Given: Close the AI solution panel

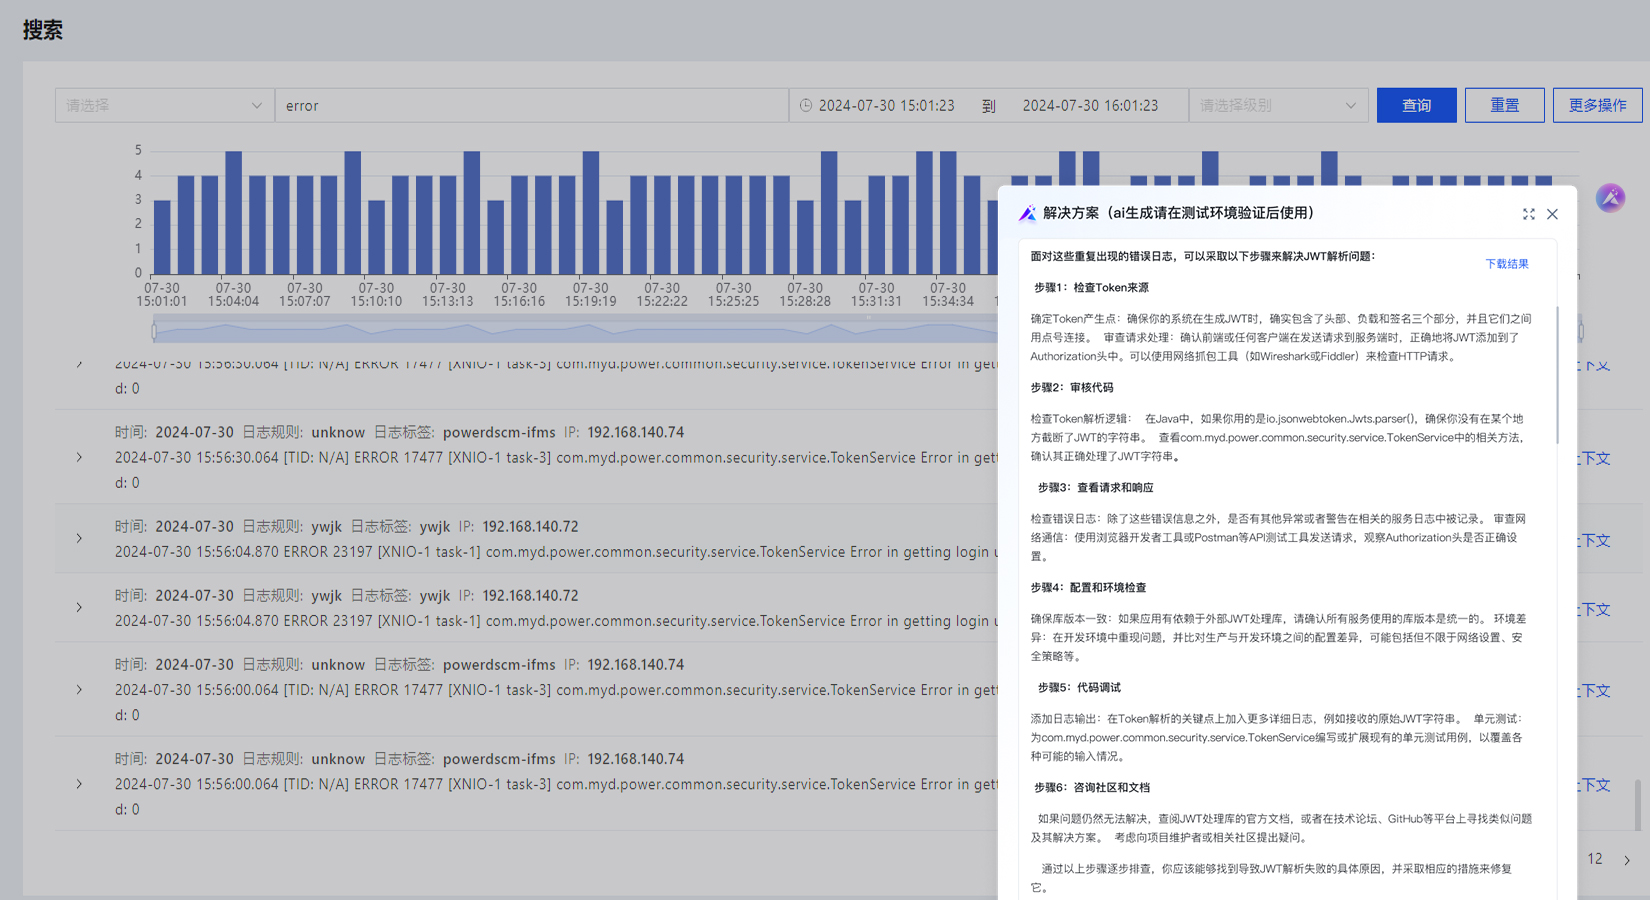Looking at the screenshot, I should coord(1552,214).
